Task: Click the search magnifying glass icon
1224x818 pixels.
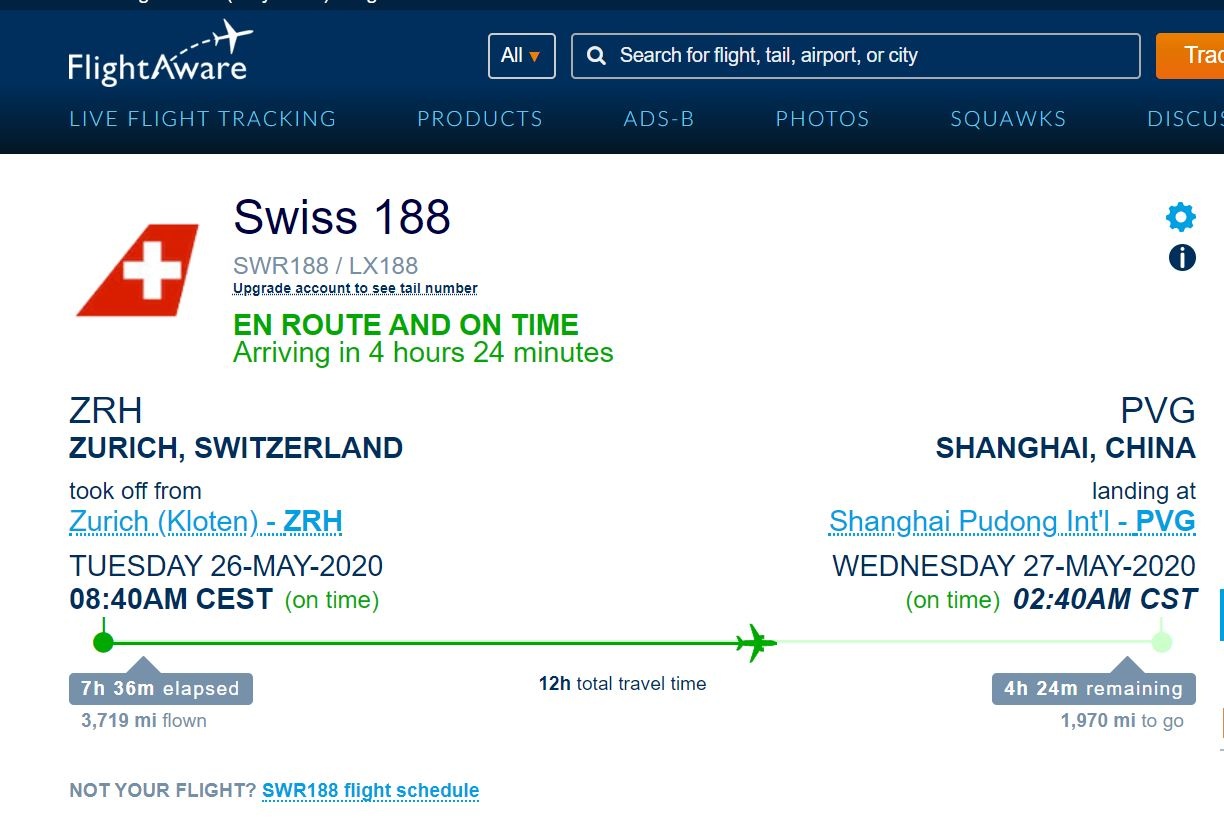Action: [597, 56]
